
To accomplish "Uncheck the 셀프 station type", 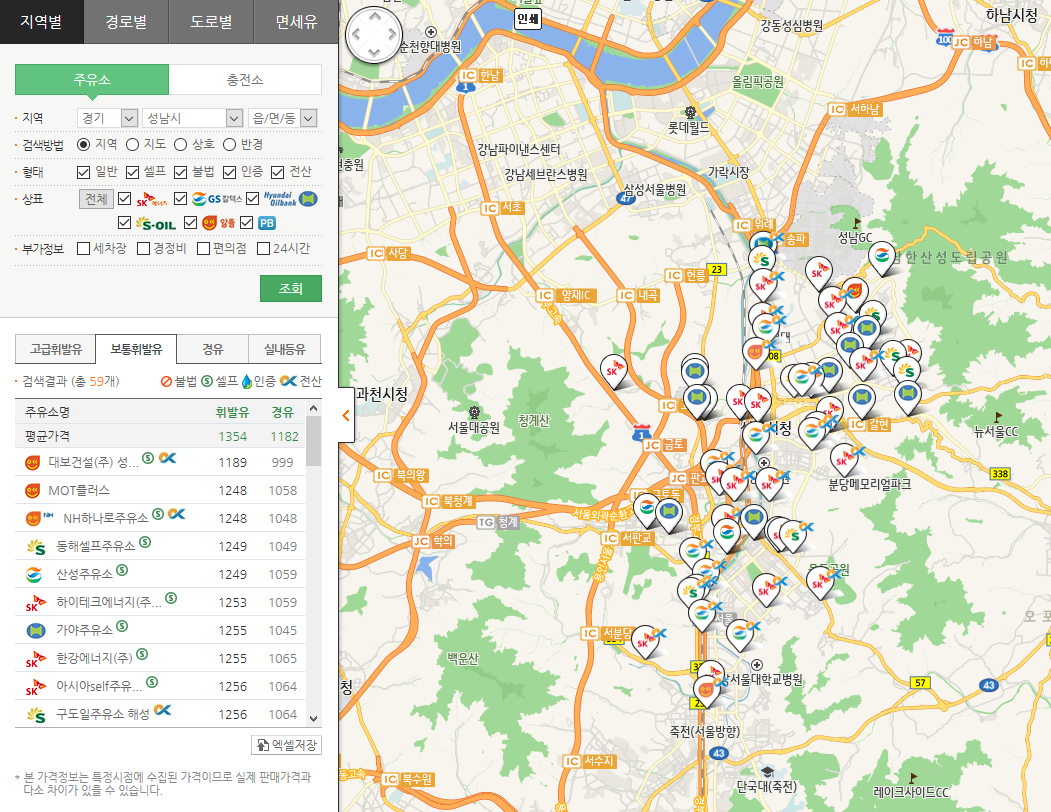I will tap(133, 172).
